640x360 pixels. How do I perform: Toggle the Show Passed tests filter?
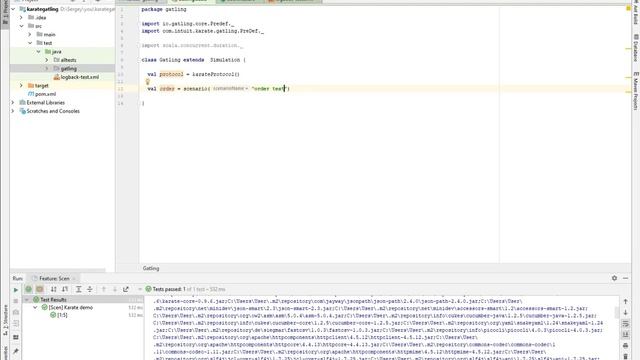coord(29,289)
